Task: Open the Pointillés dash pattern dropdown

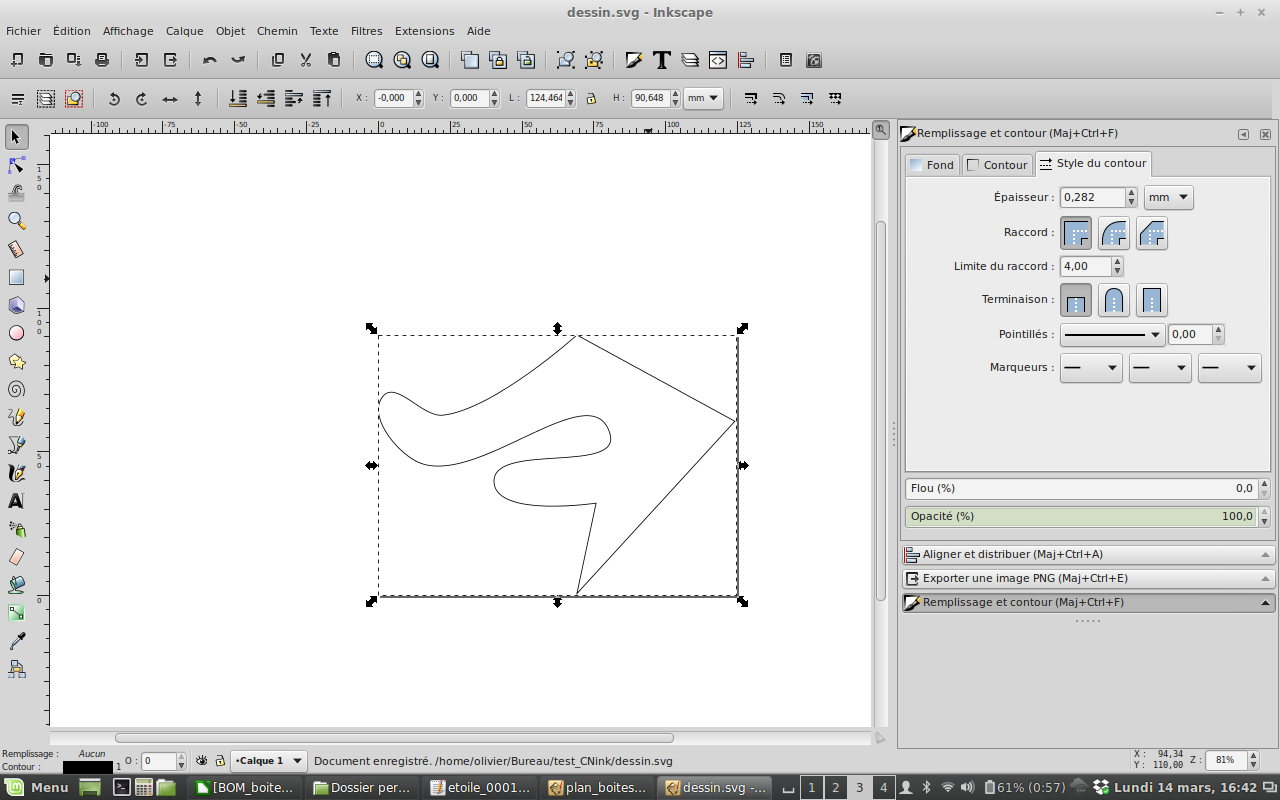Action: point(1112,335)
